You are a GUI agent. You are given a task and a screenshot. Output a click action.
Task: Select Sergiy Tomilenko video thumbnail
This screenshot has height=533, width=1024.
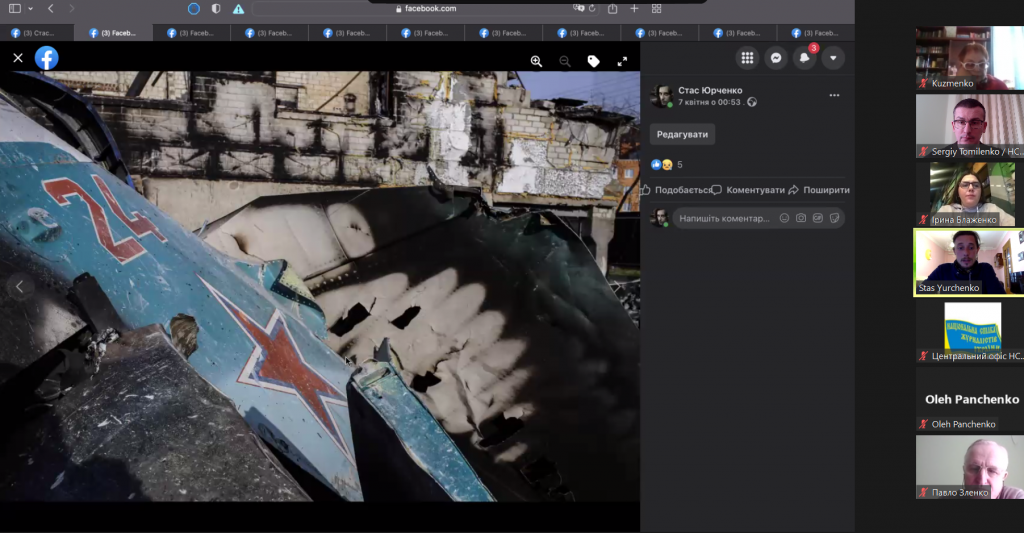tap(969, 126)
